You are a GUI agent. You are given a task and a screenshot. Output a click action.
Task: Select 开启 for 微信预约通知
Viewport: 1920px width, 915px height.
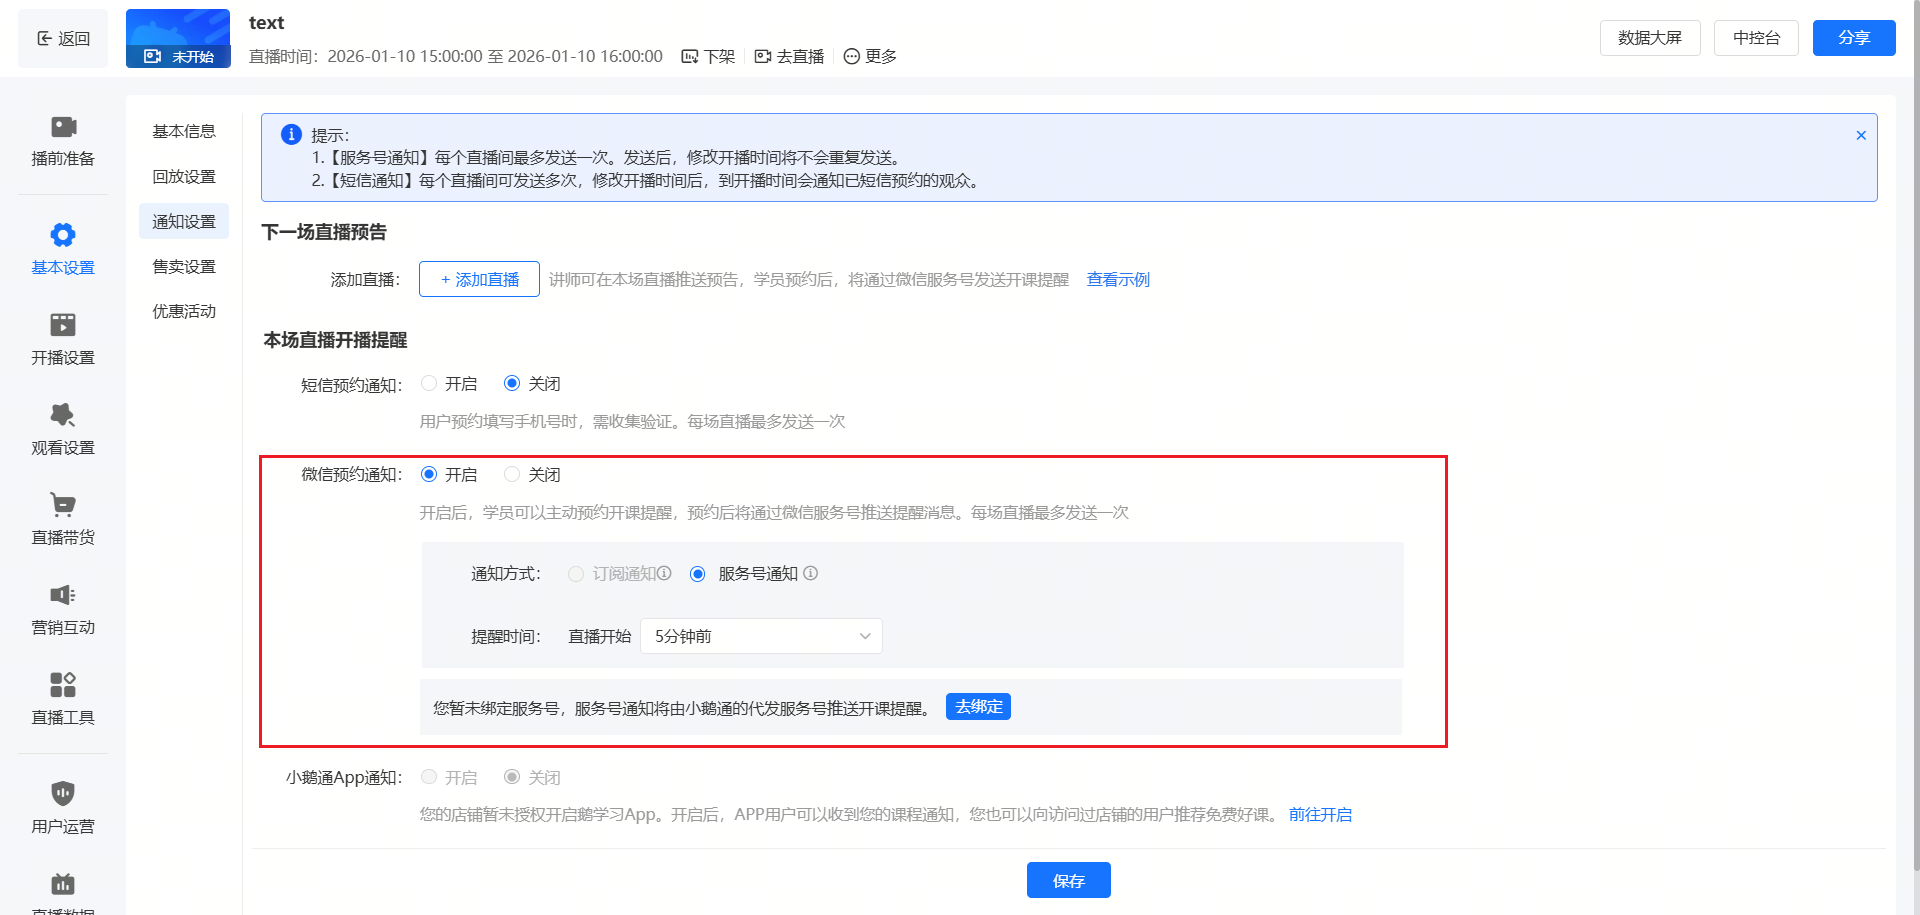(x=429, y=474)
